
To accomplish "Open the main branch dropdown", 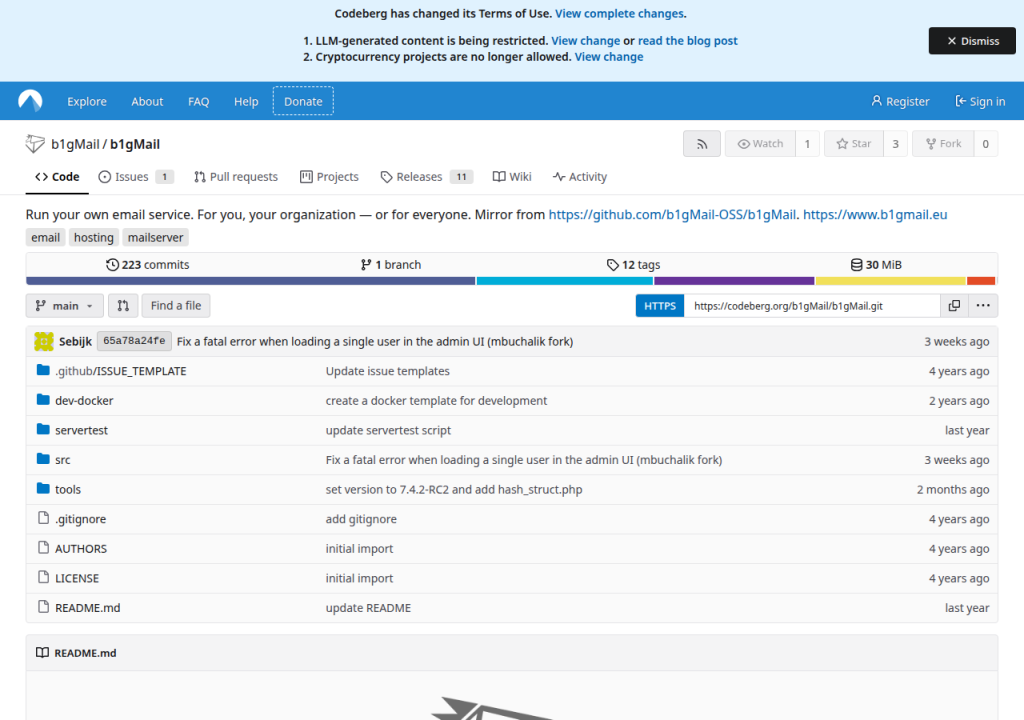I will point(64,306).
